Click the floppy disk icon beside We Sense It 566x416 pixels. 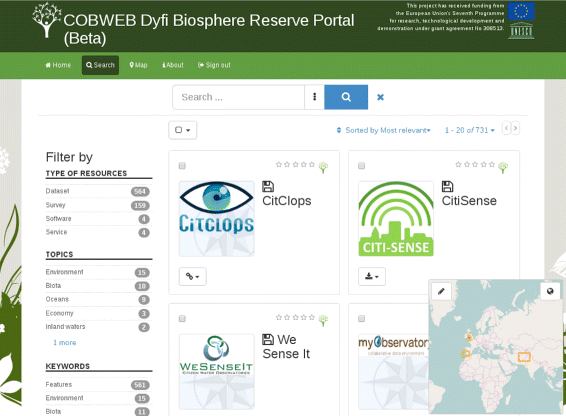click(x=268, y=339)
